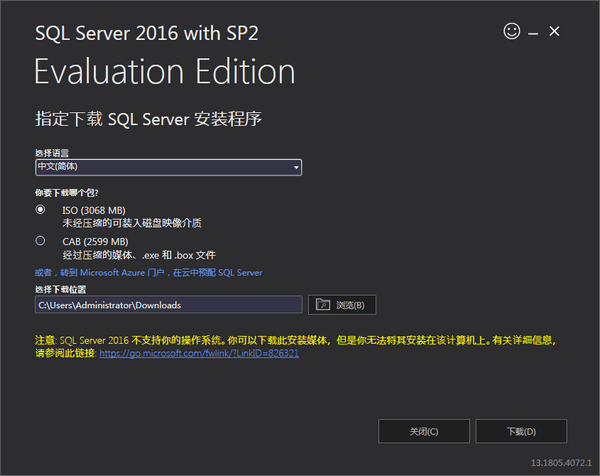Screen dimensions: 600x476
Task: Click the CAB (2599 MB) label text
Action: pyautogui.click(x=95, y=242)
